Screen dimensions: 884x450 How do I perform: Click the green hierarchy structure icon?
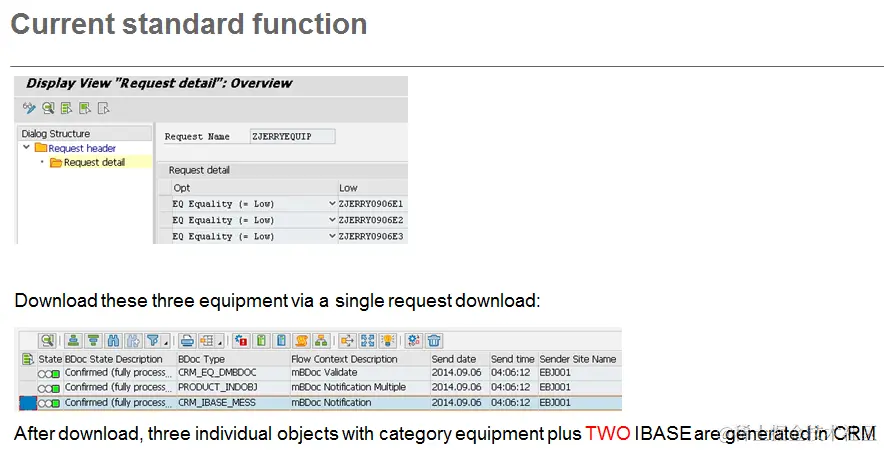(321, 341)
